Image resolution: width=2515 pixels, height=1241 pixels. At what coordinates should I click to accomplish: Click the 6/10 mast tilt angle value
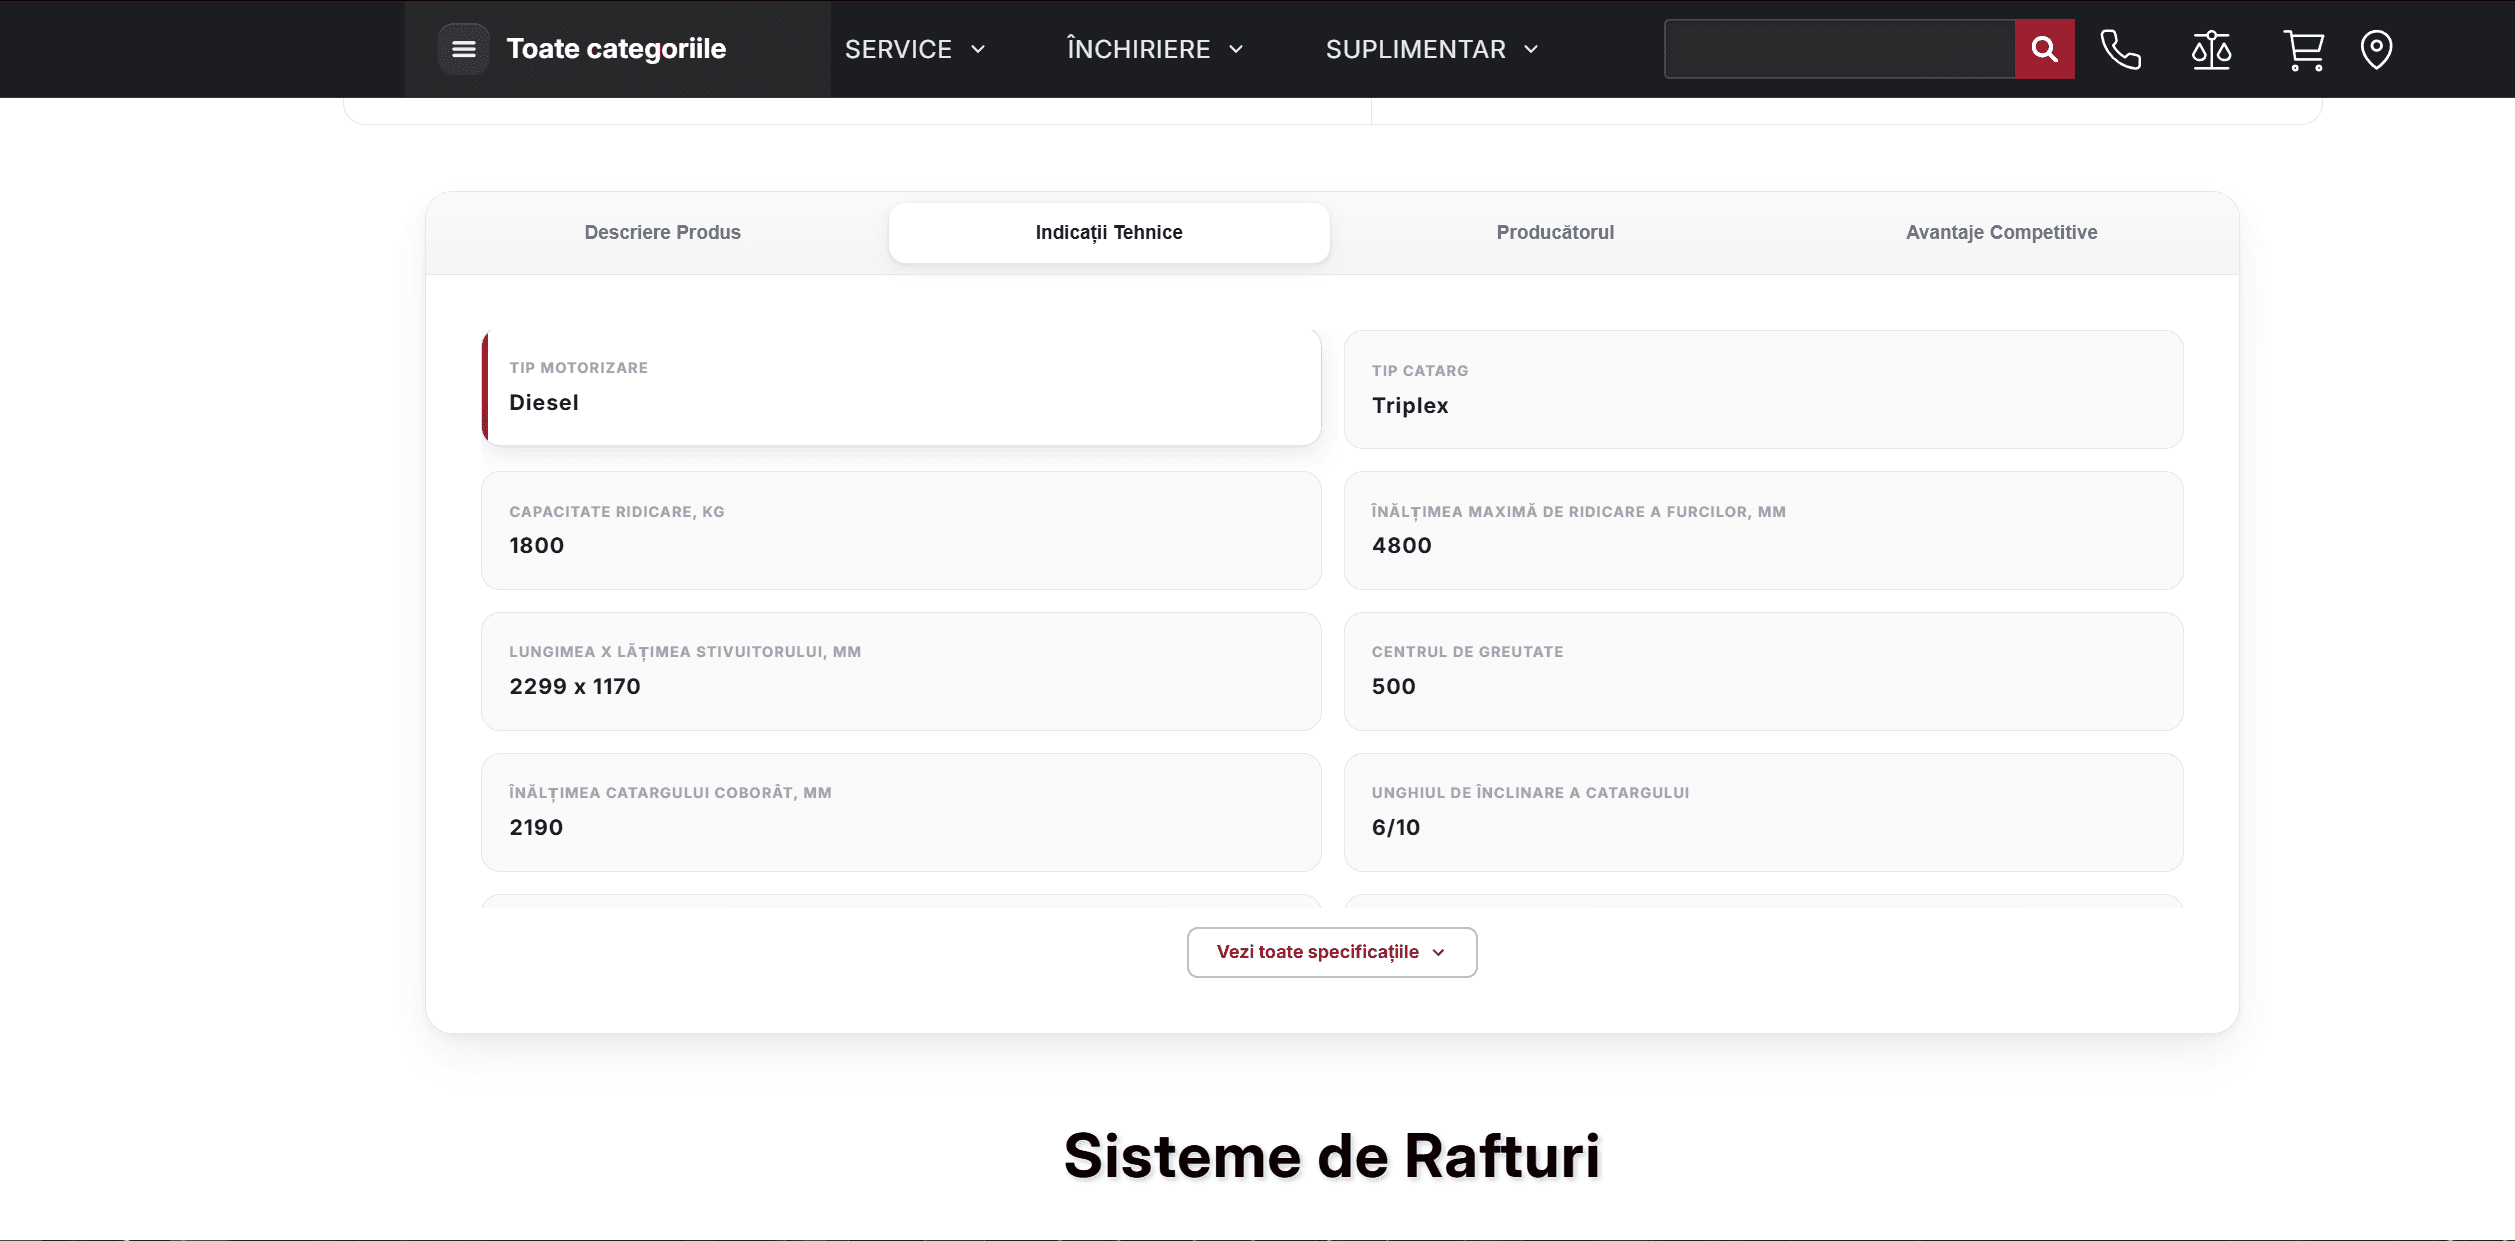(x=1395, y=827)
